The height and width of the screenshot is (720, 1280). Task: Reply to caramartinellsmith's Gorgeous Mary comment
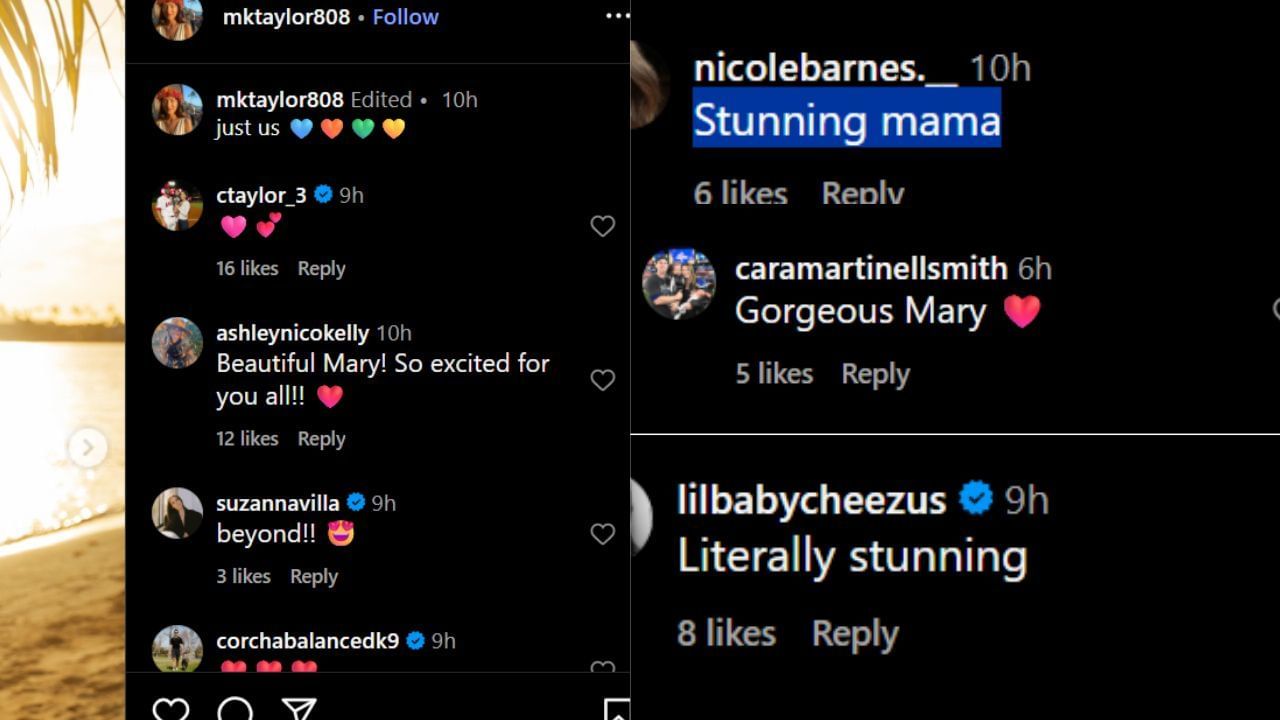click(x=875, y=374)
